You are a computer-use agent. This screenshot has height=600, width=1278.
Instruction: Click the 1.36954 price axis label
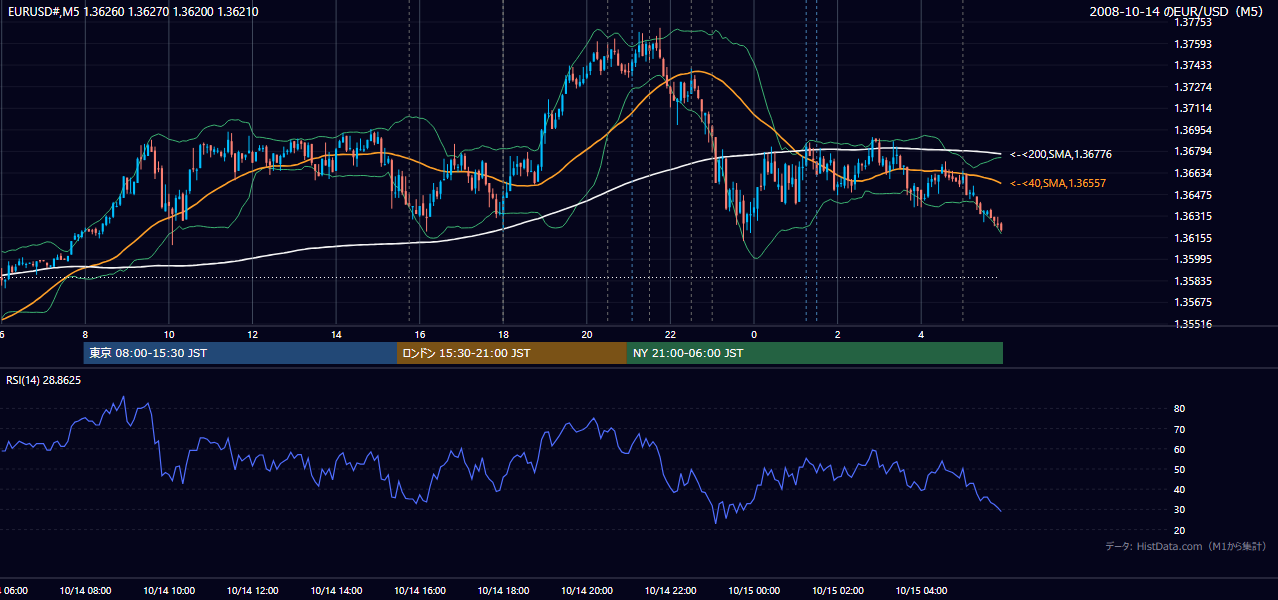pyautogui.click(x=1193, y=130)
